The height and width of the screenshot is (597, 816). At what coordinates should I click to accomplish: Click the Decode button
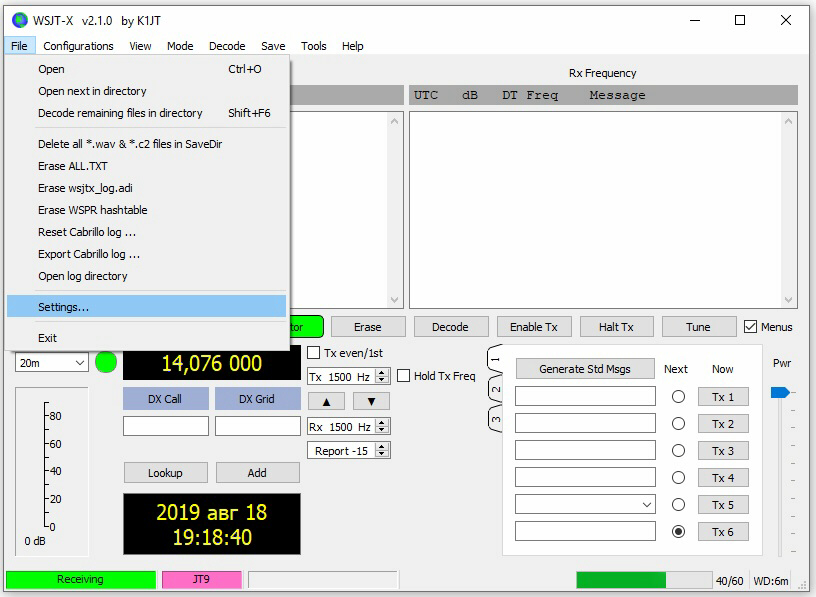coord(451,327)
